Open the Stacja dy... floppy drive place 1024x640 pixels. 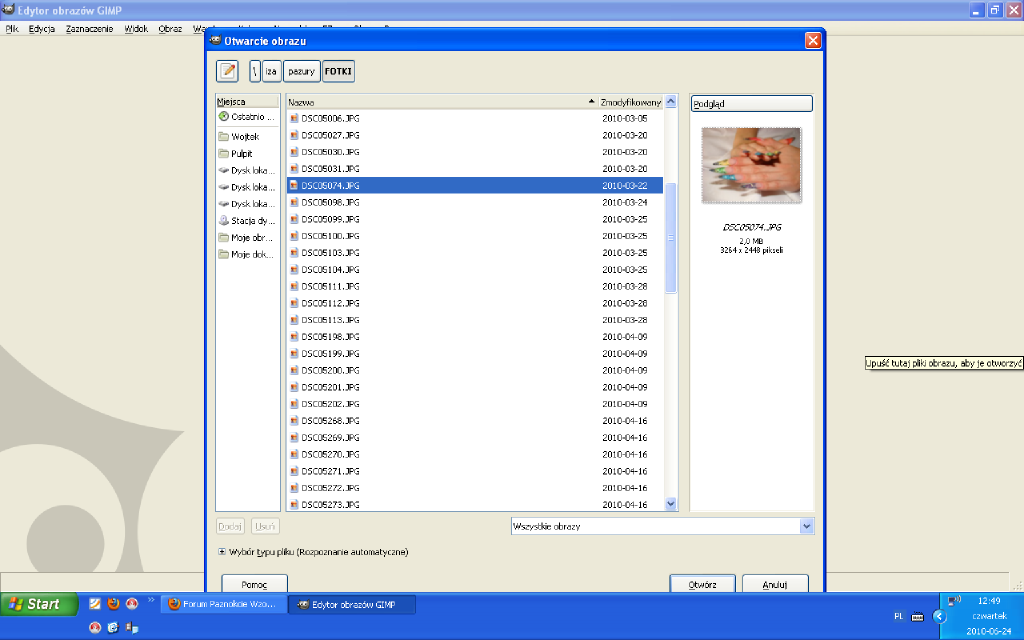tap(248, 221)
